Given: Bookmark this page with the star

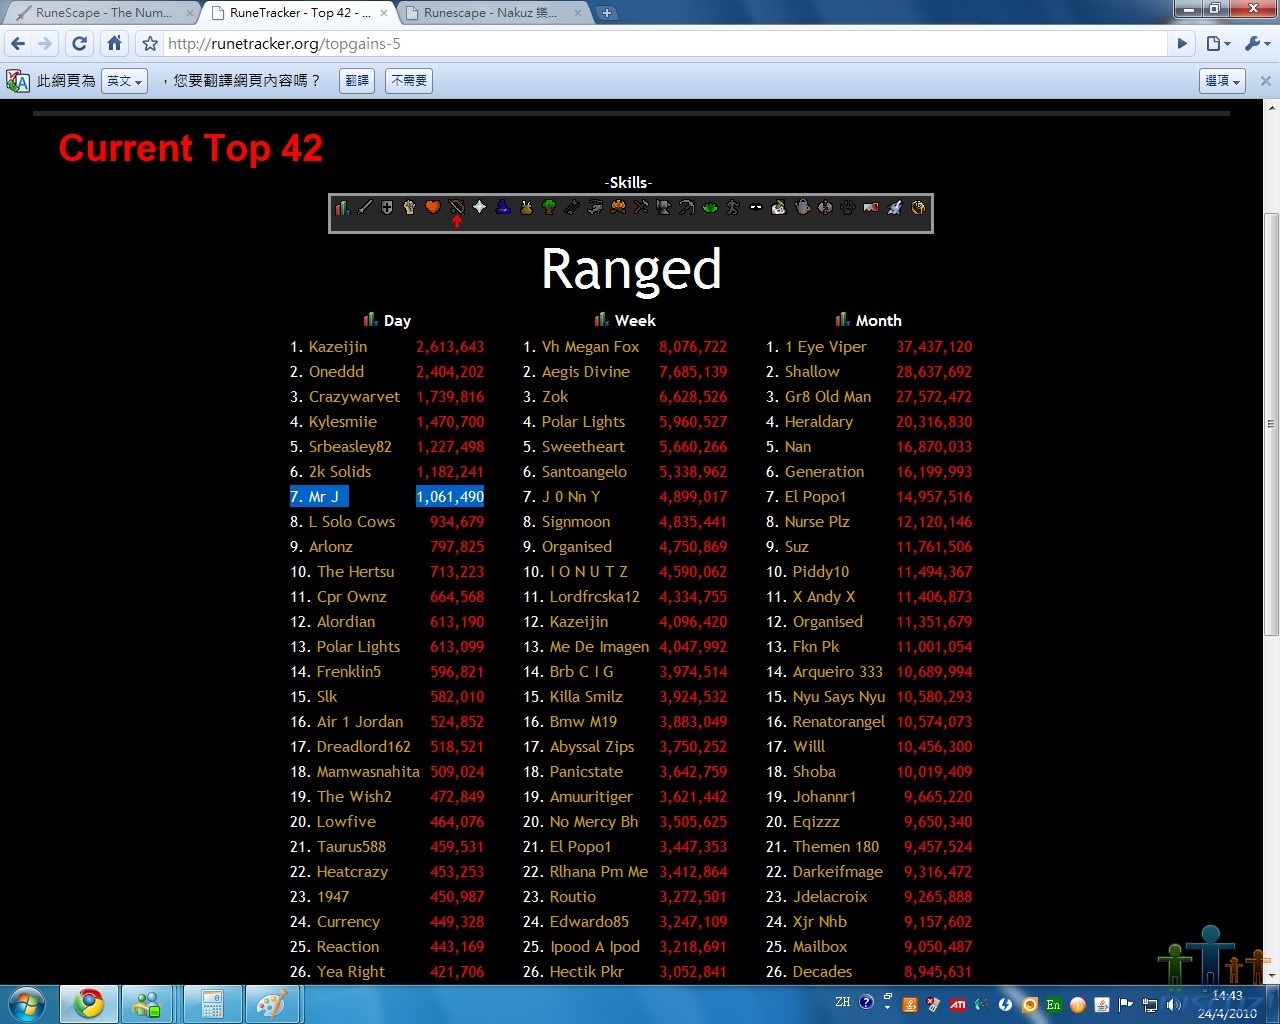Looking at the screenshot, I should [x=150, y=44].
